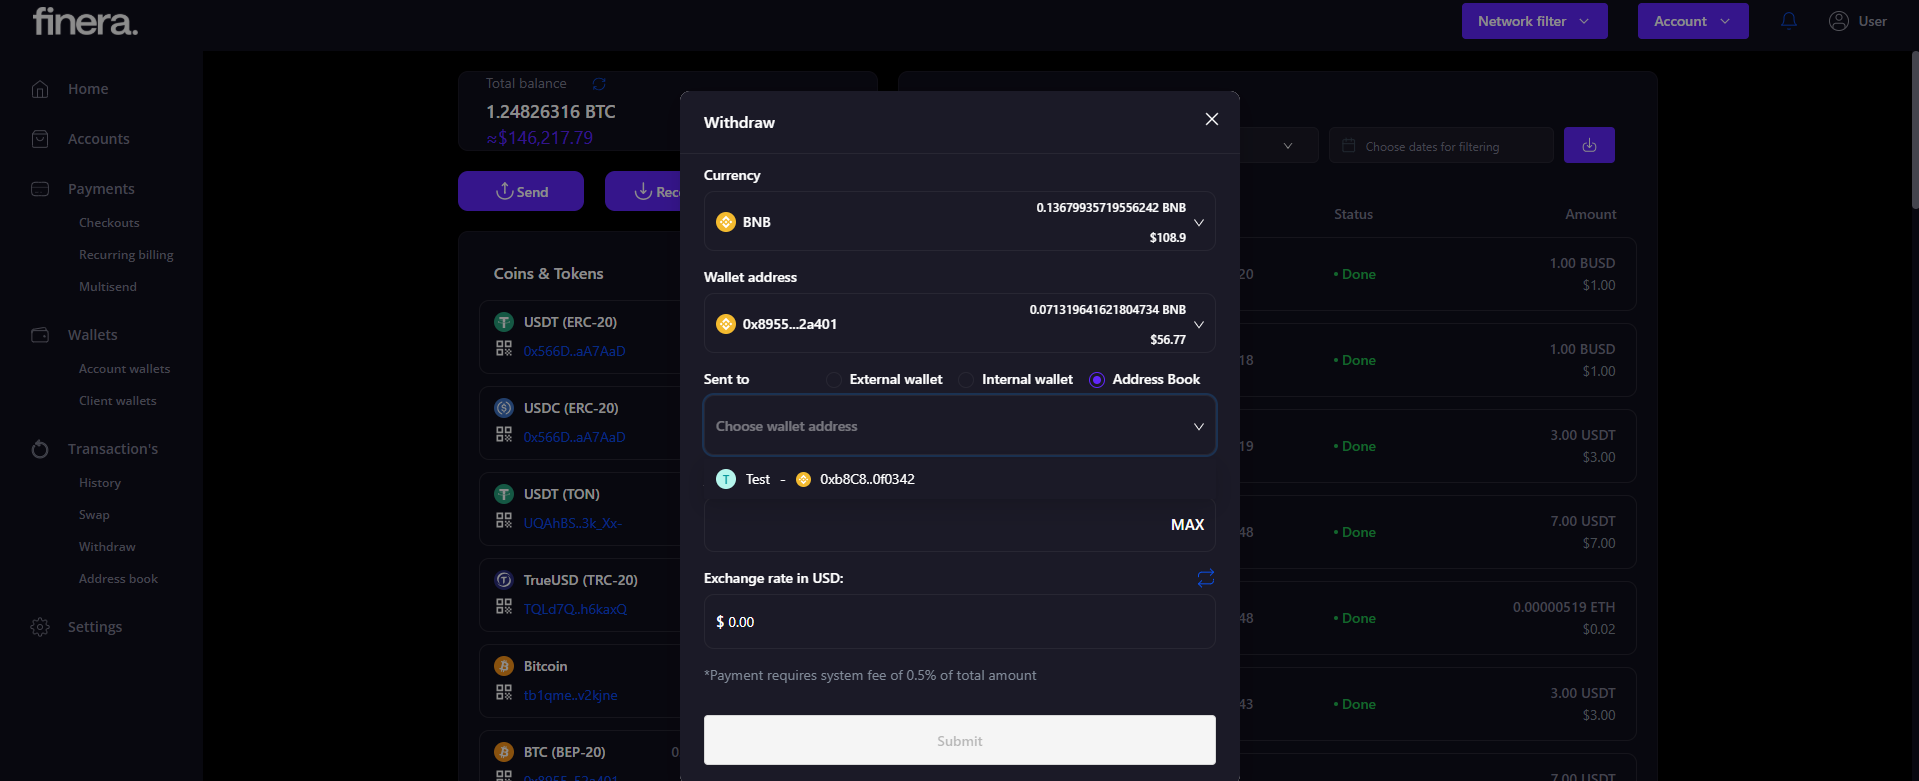
Task: Click the Settings gear in sidebar
Action: pos(40,627)
